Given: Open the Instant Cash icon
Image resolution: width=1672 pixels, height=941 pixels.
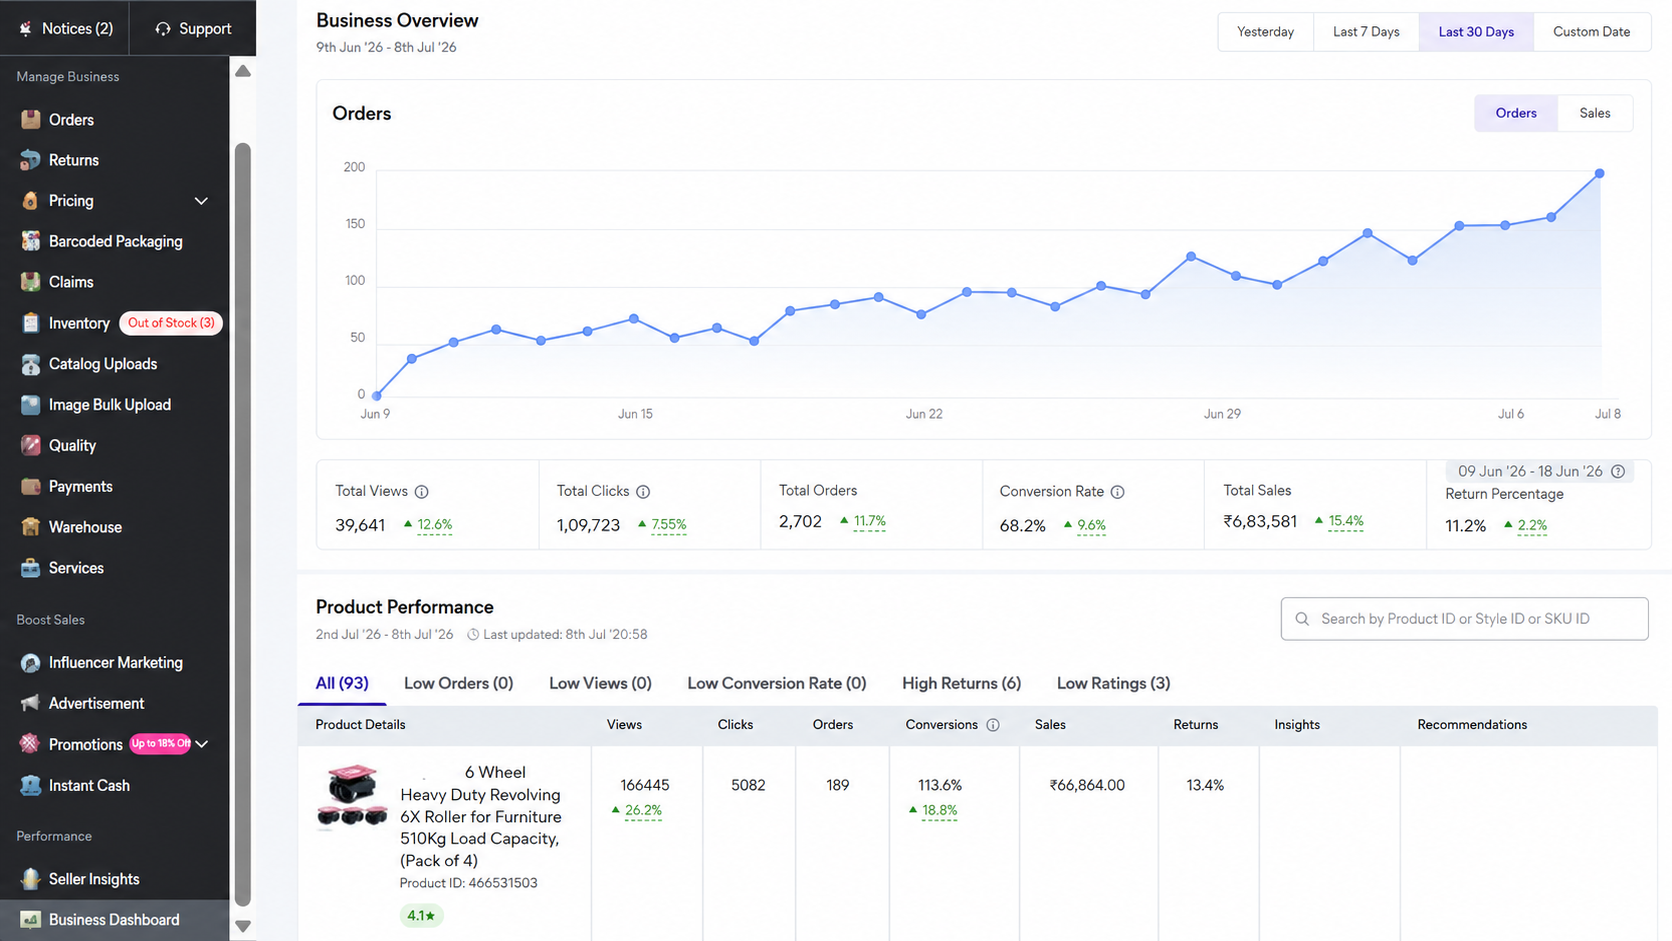Looking at the screenshot, I should click(x=30, y=785).
